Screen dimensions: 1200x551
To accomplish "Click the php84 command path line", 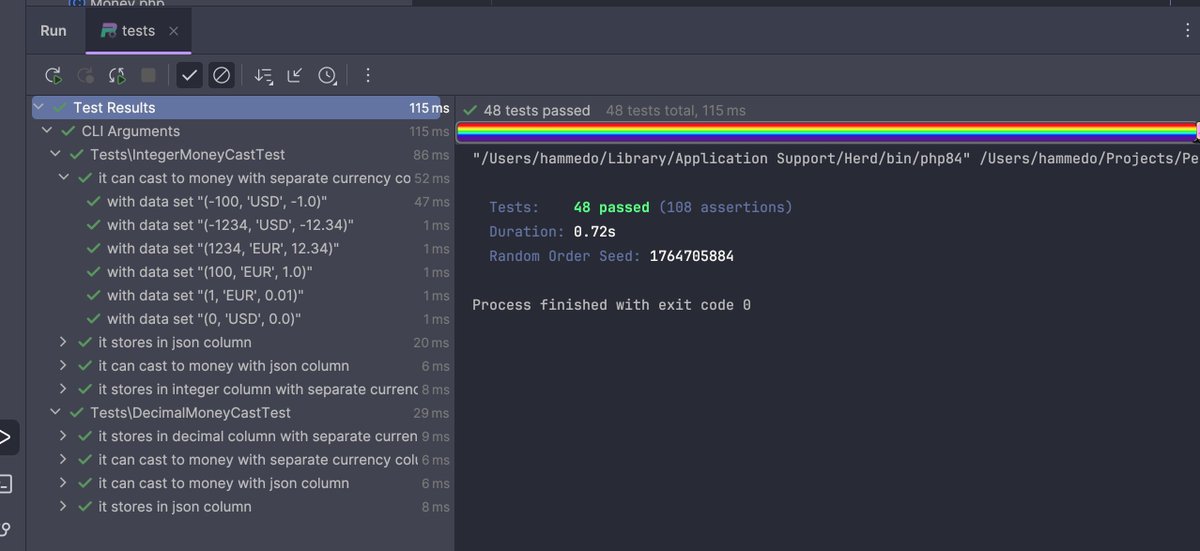I will 836,158.
